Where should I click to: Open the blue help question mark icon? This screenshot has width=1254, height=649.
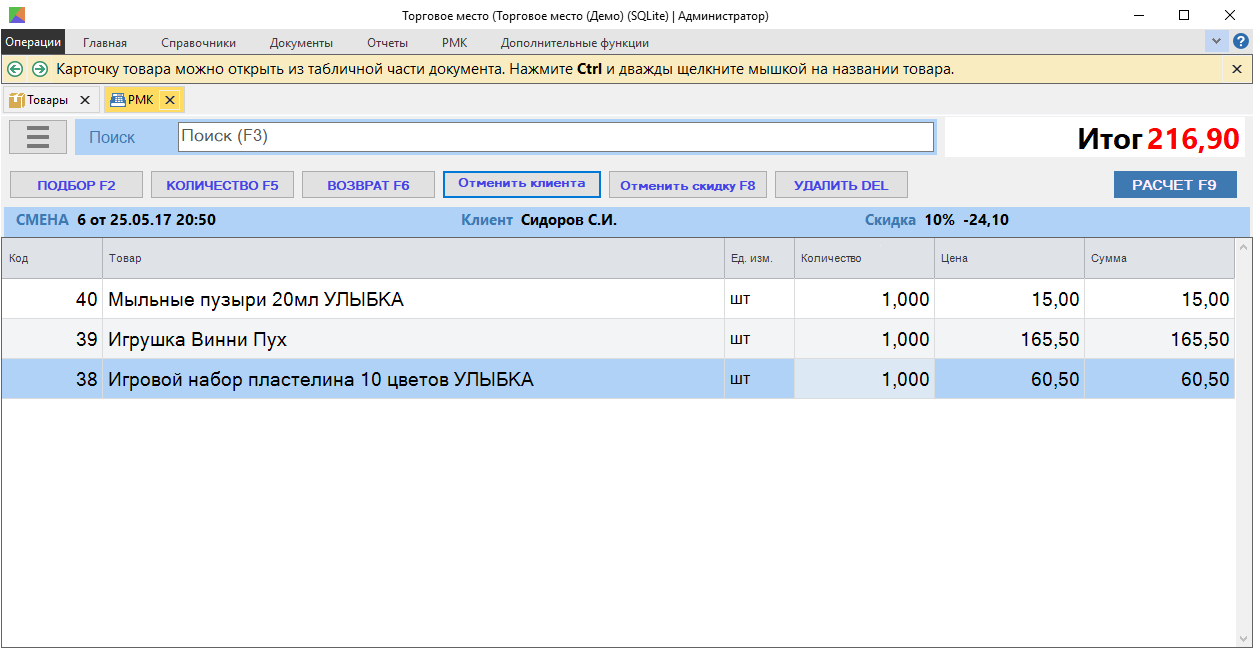pyautogui.click(x=1240, y=42)
